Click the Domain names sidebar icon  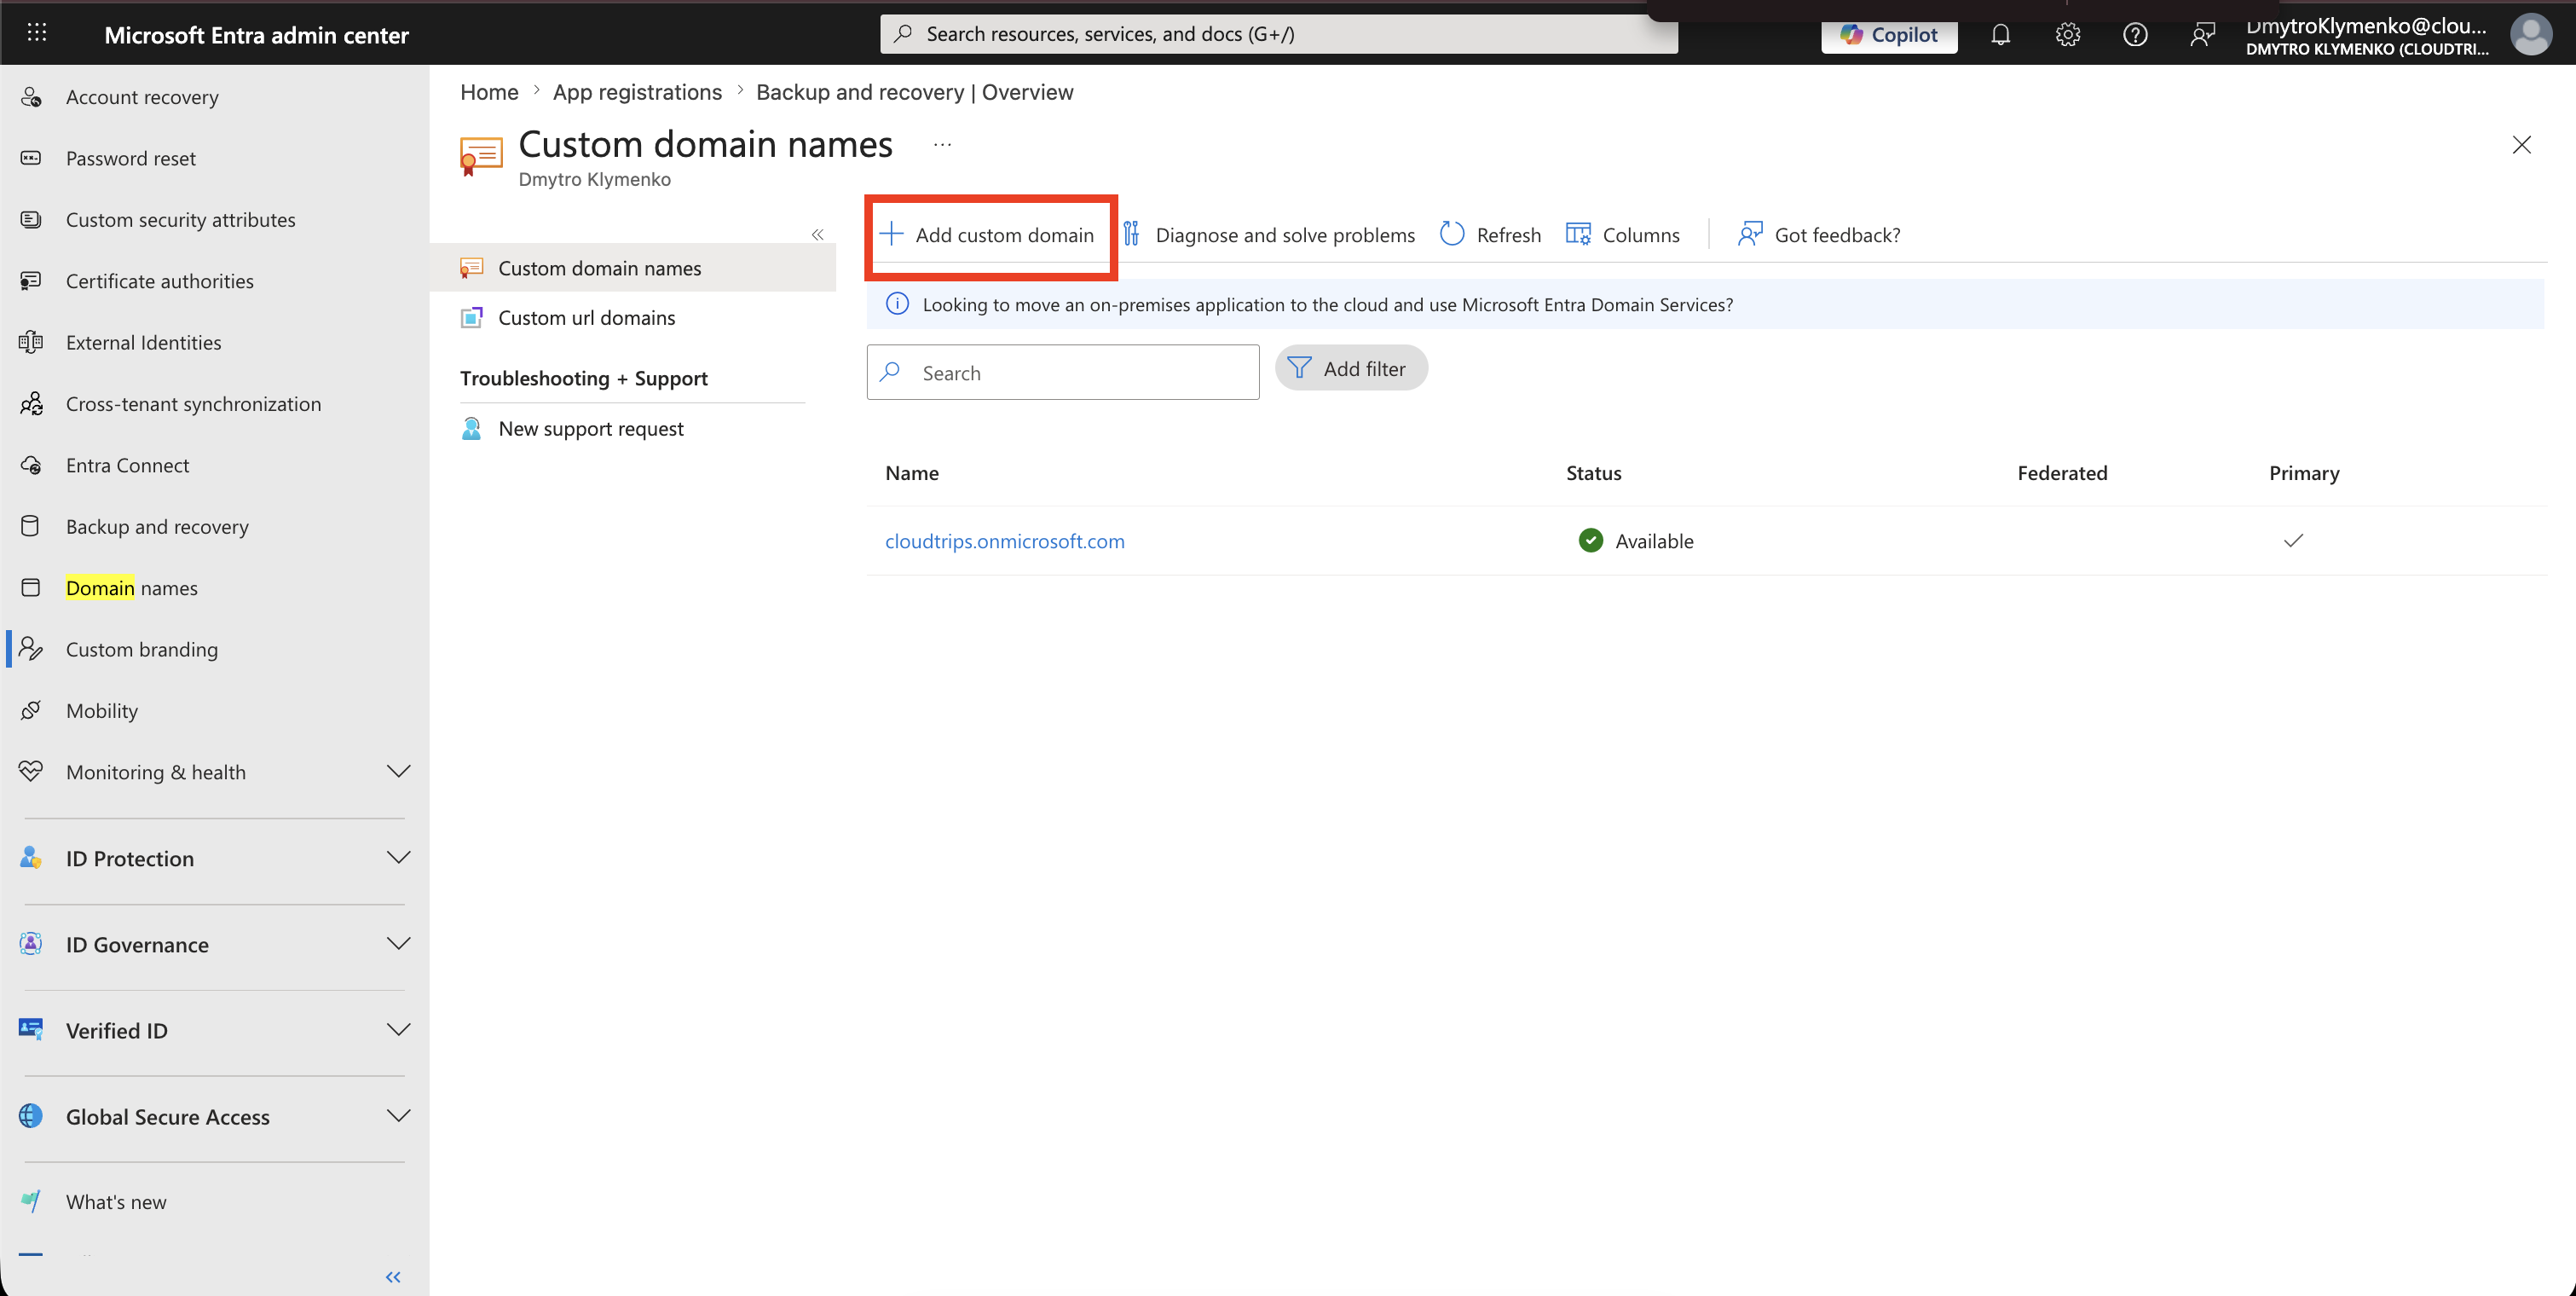pos(31,588)
